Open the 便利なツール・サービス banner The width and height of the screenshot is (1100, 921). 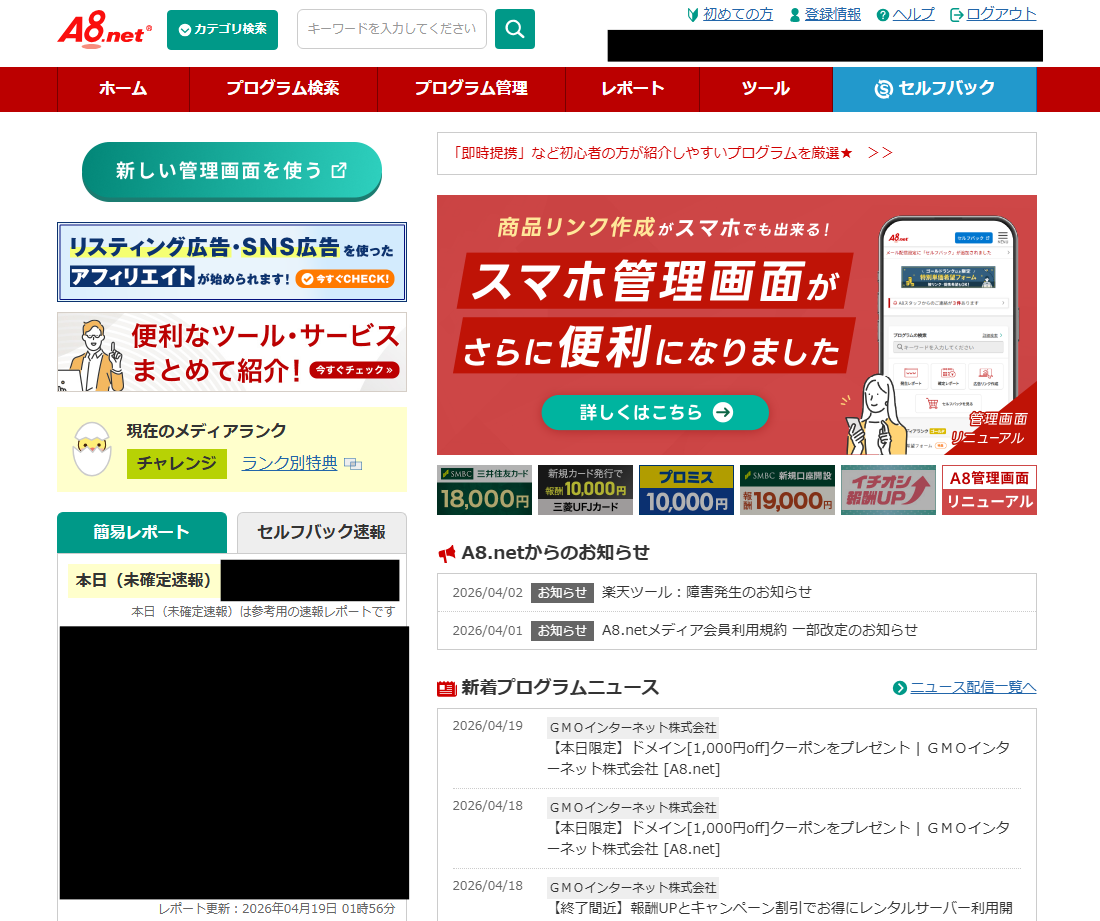tap(232, 352)
